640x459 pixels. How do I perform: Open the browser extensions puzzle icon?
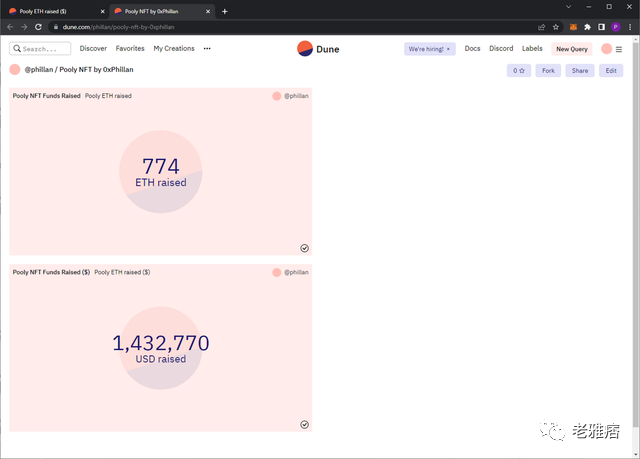point(587,27)
